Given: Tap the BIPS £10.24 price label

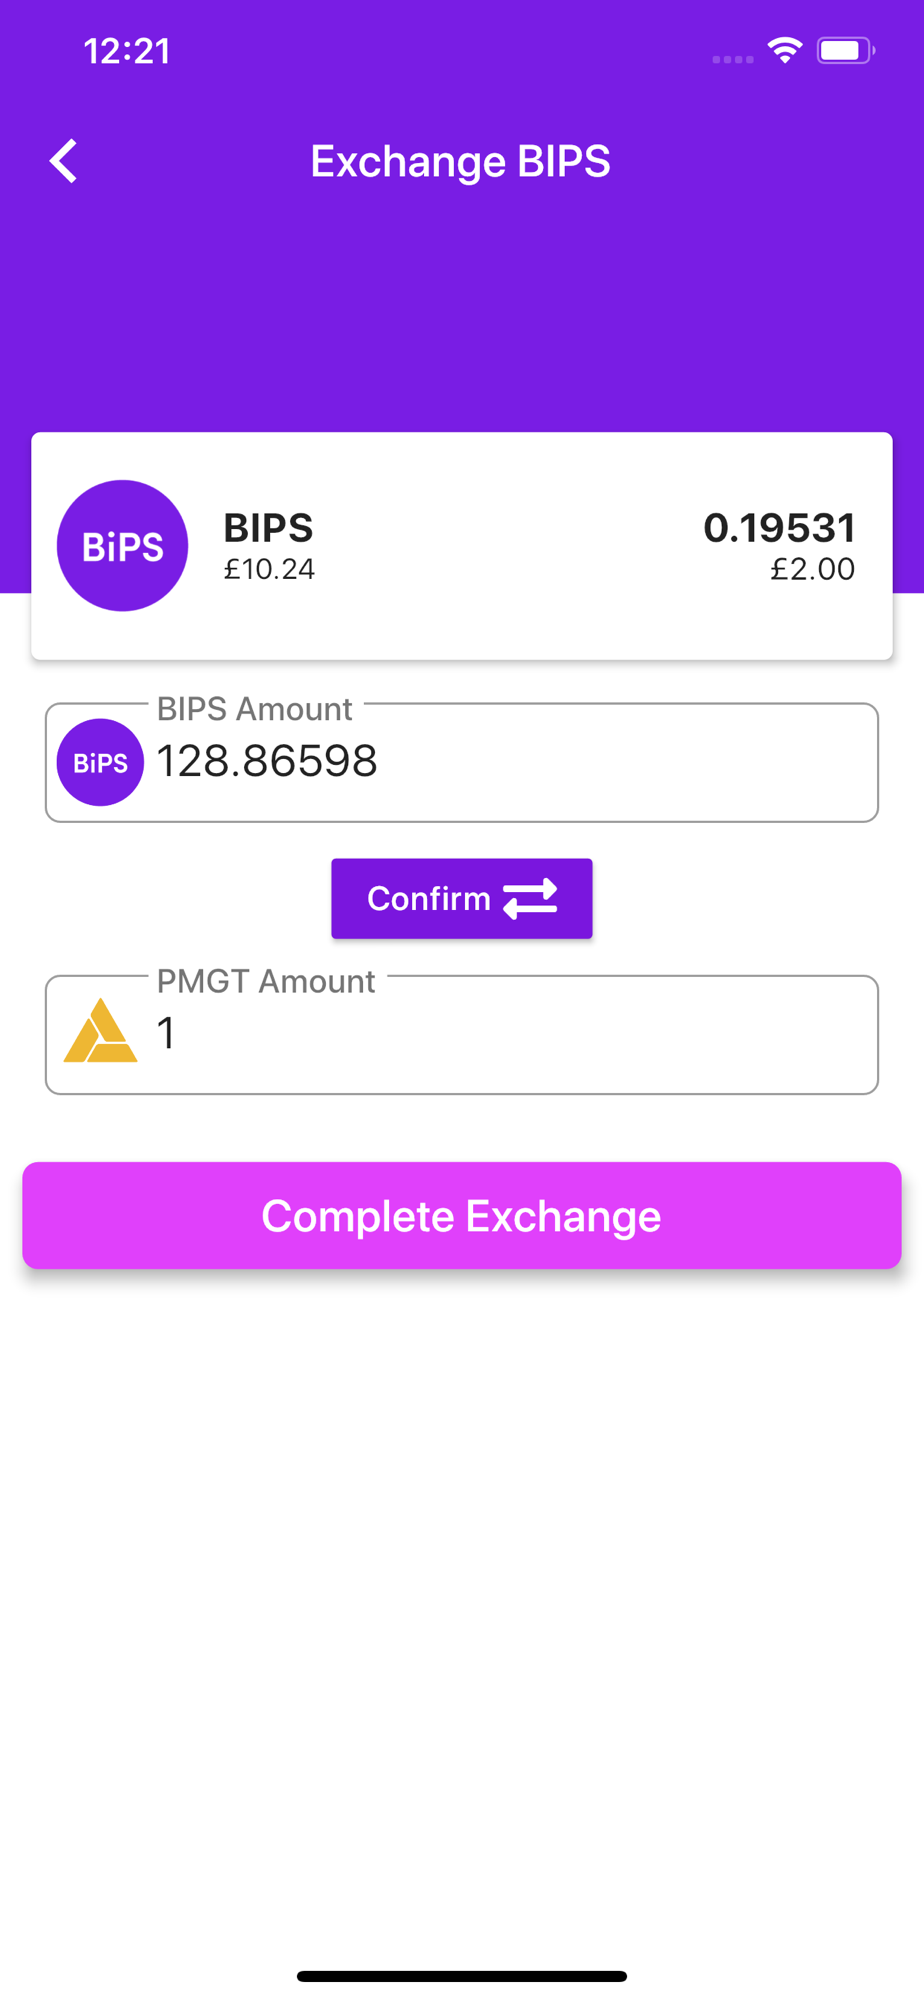Looking at the screenshot, I should pyautogui.click(x=269, y=569).
